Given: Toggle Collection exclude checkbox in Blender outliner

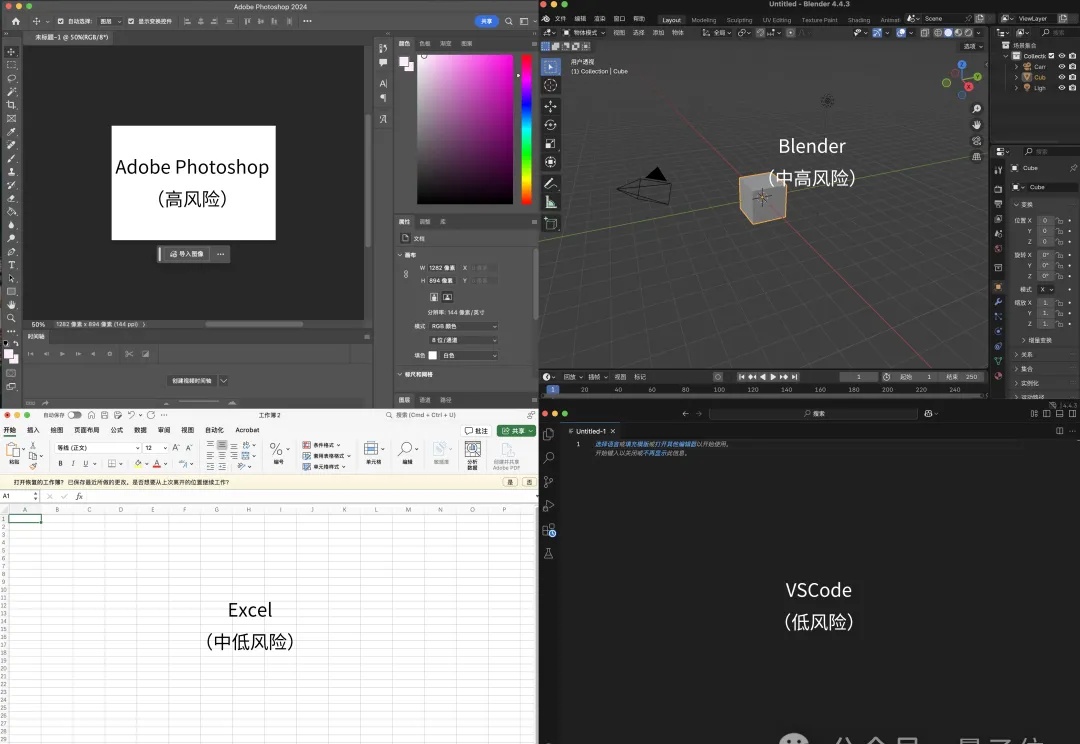Looking at the screenshot, I should (1051, 56).
